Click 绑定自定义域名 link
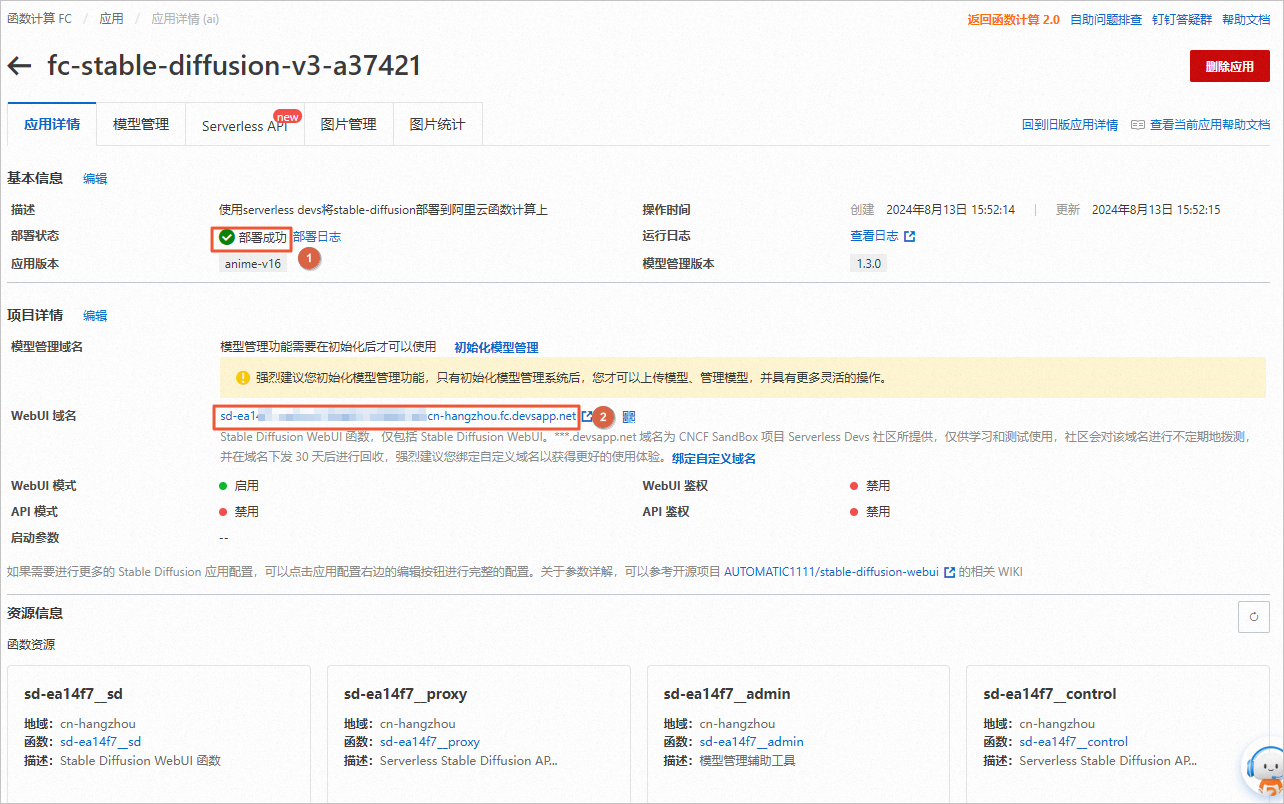 tap(714, 459)
